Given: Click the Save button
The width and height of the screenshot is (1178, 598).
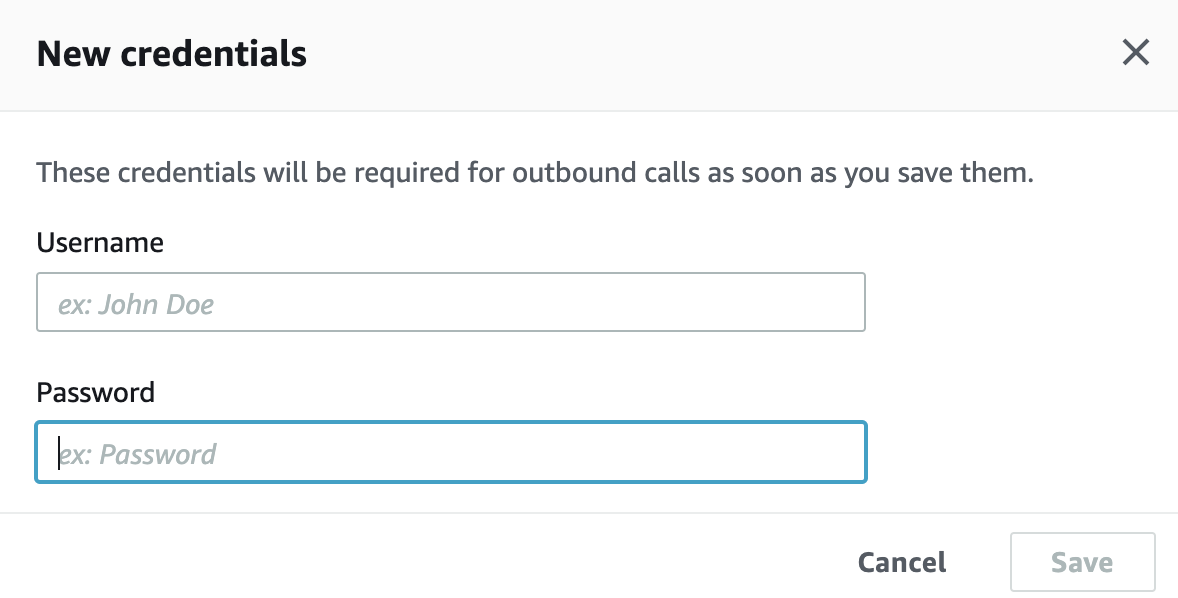Looking at the screenshot, I should click(x=1082, y=562).
